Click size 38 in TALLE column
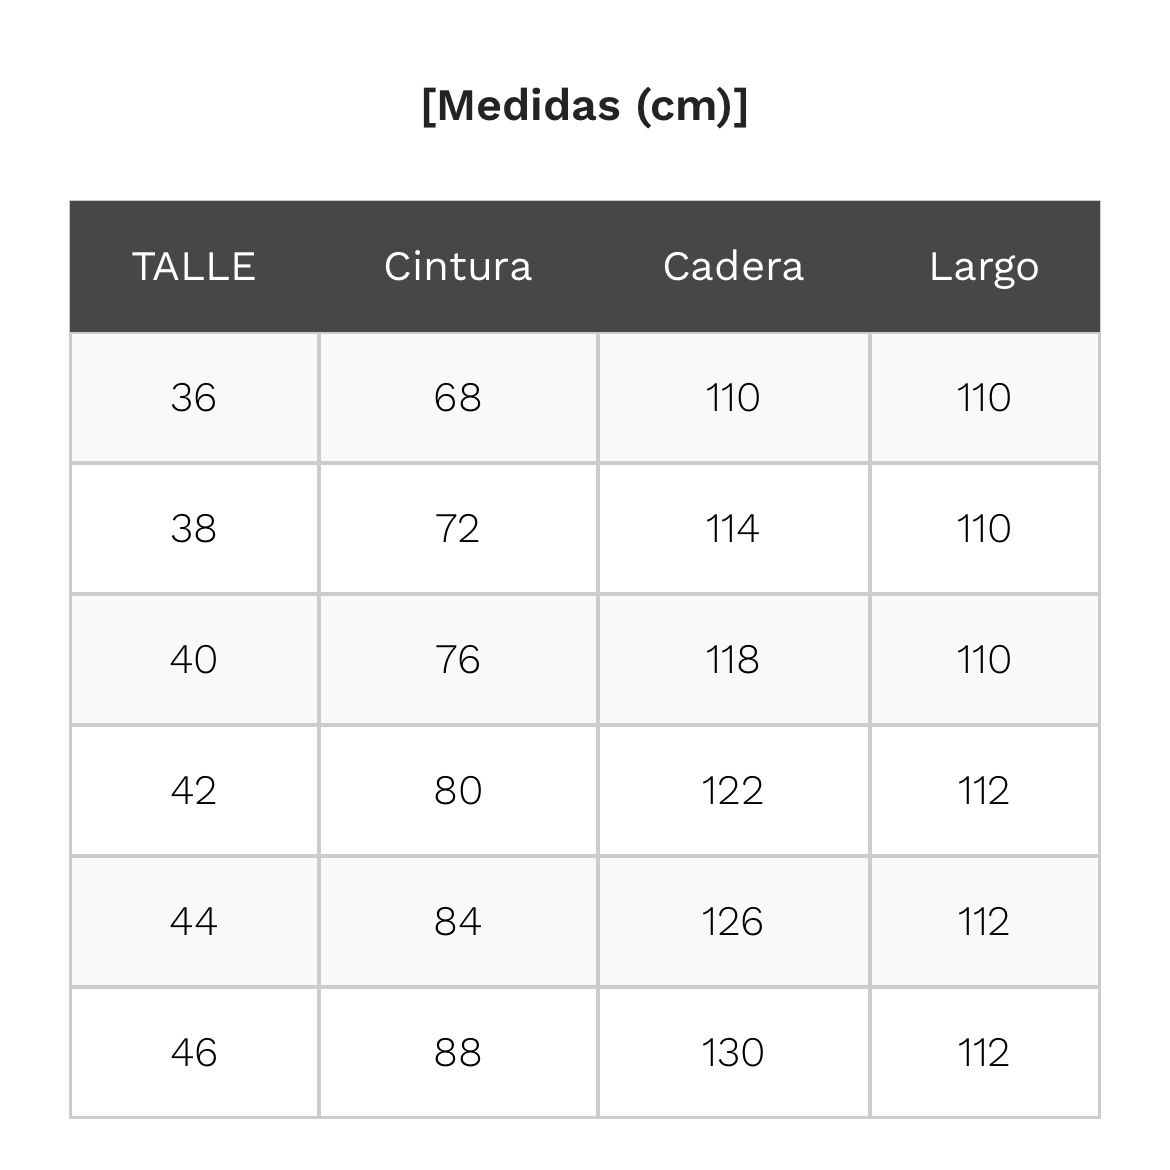 pyautogui.click(x=194, y=529)
